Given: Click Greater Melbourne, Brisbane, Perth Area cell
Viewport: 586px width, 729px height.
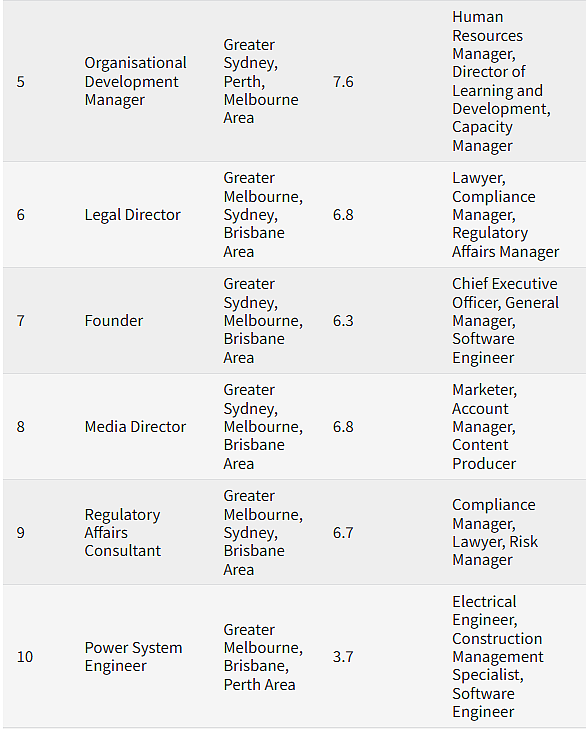Looking at the screenshot, I should click(x=263, y=656).
